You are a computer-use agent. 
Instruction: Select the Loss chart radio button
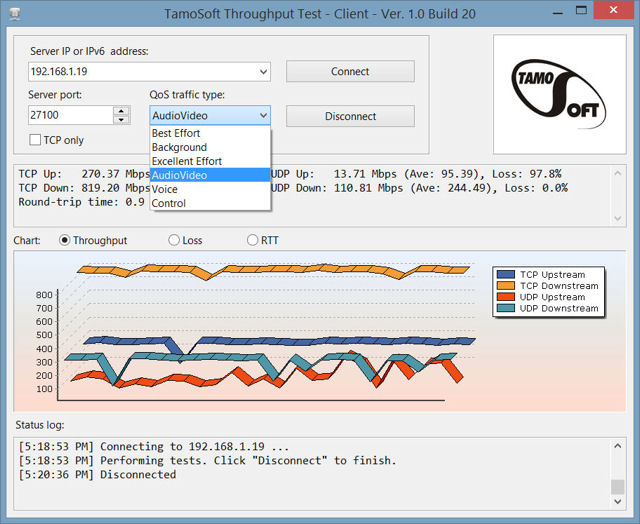tap(174, 240)
